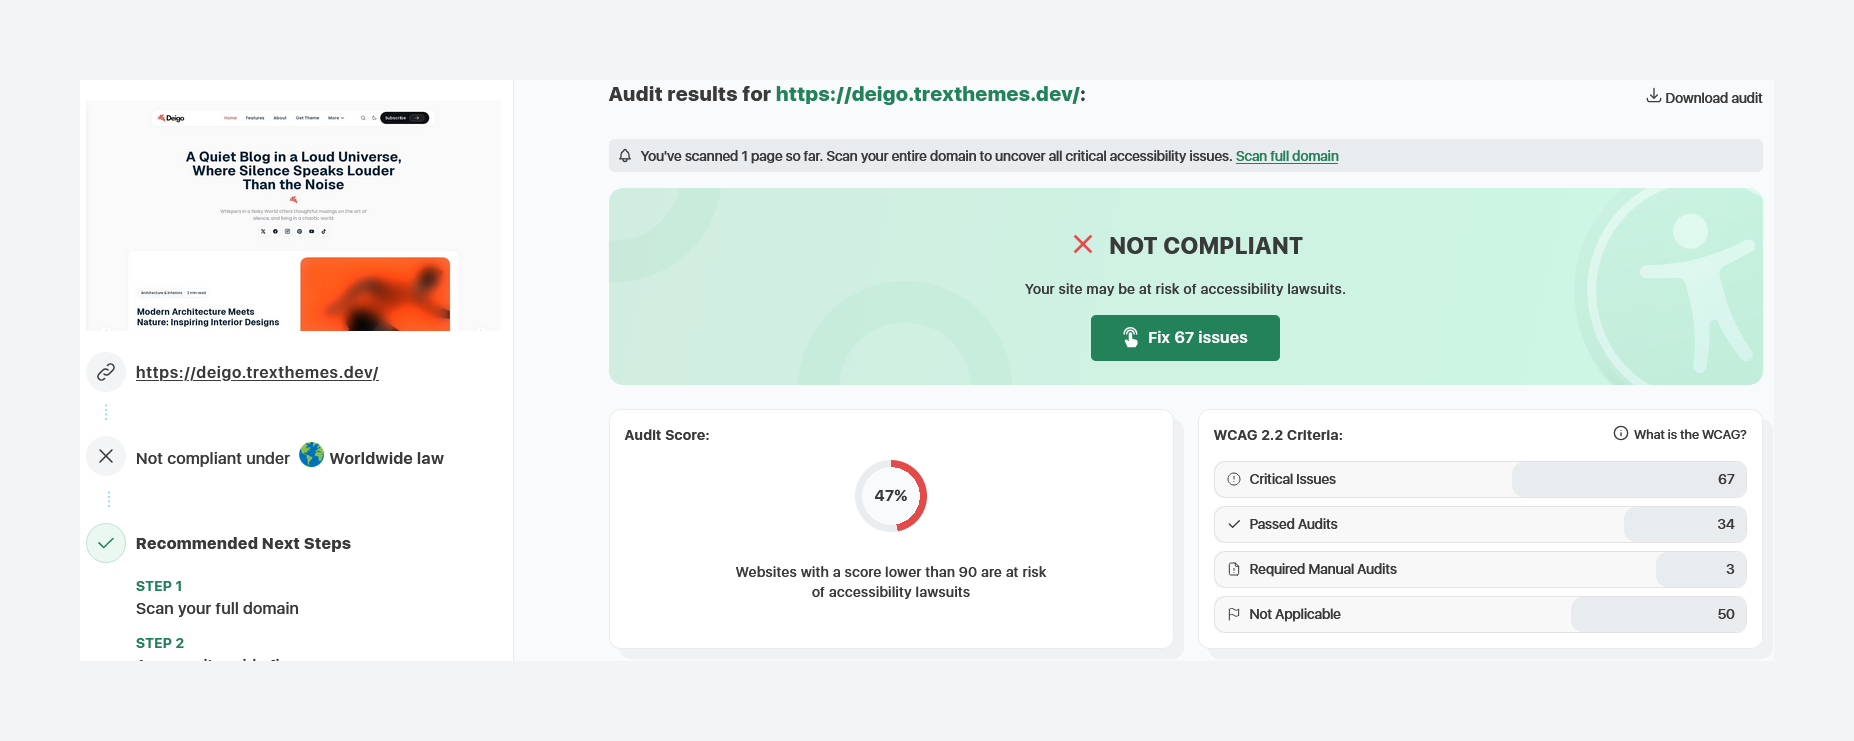
Task: Click the Critical Issues warning icon
Action: 1234,479
